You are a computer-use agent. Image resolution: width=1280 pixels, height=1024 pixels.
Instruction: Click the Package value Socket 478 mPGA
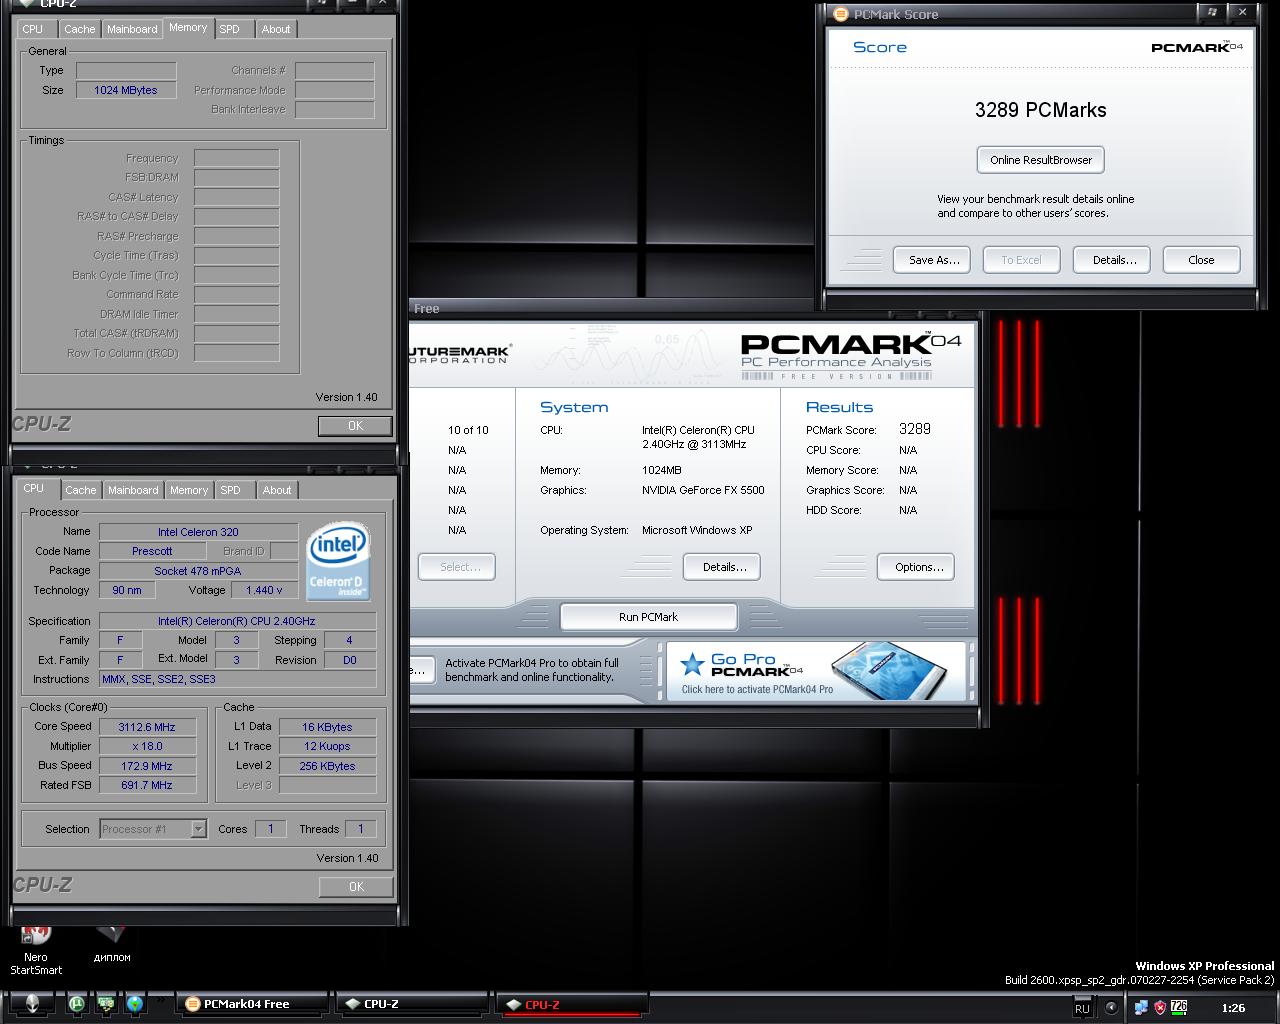[x=198, y=571]
